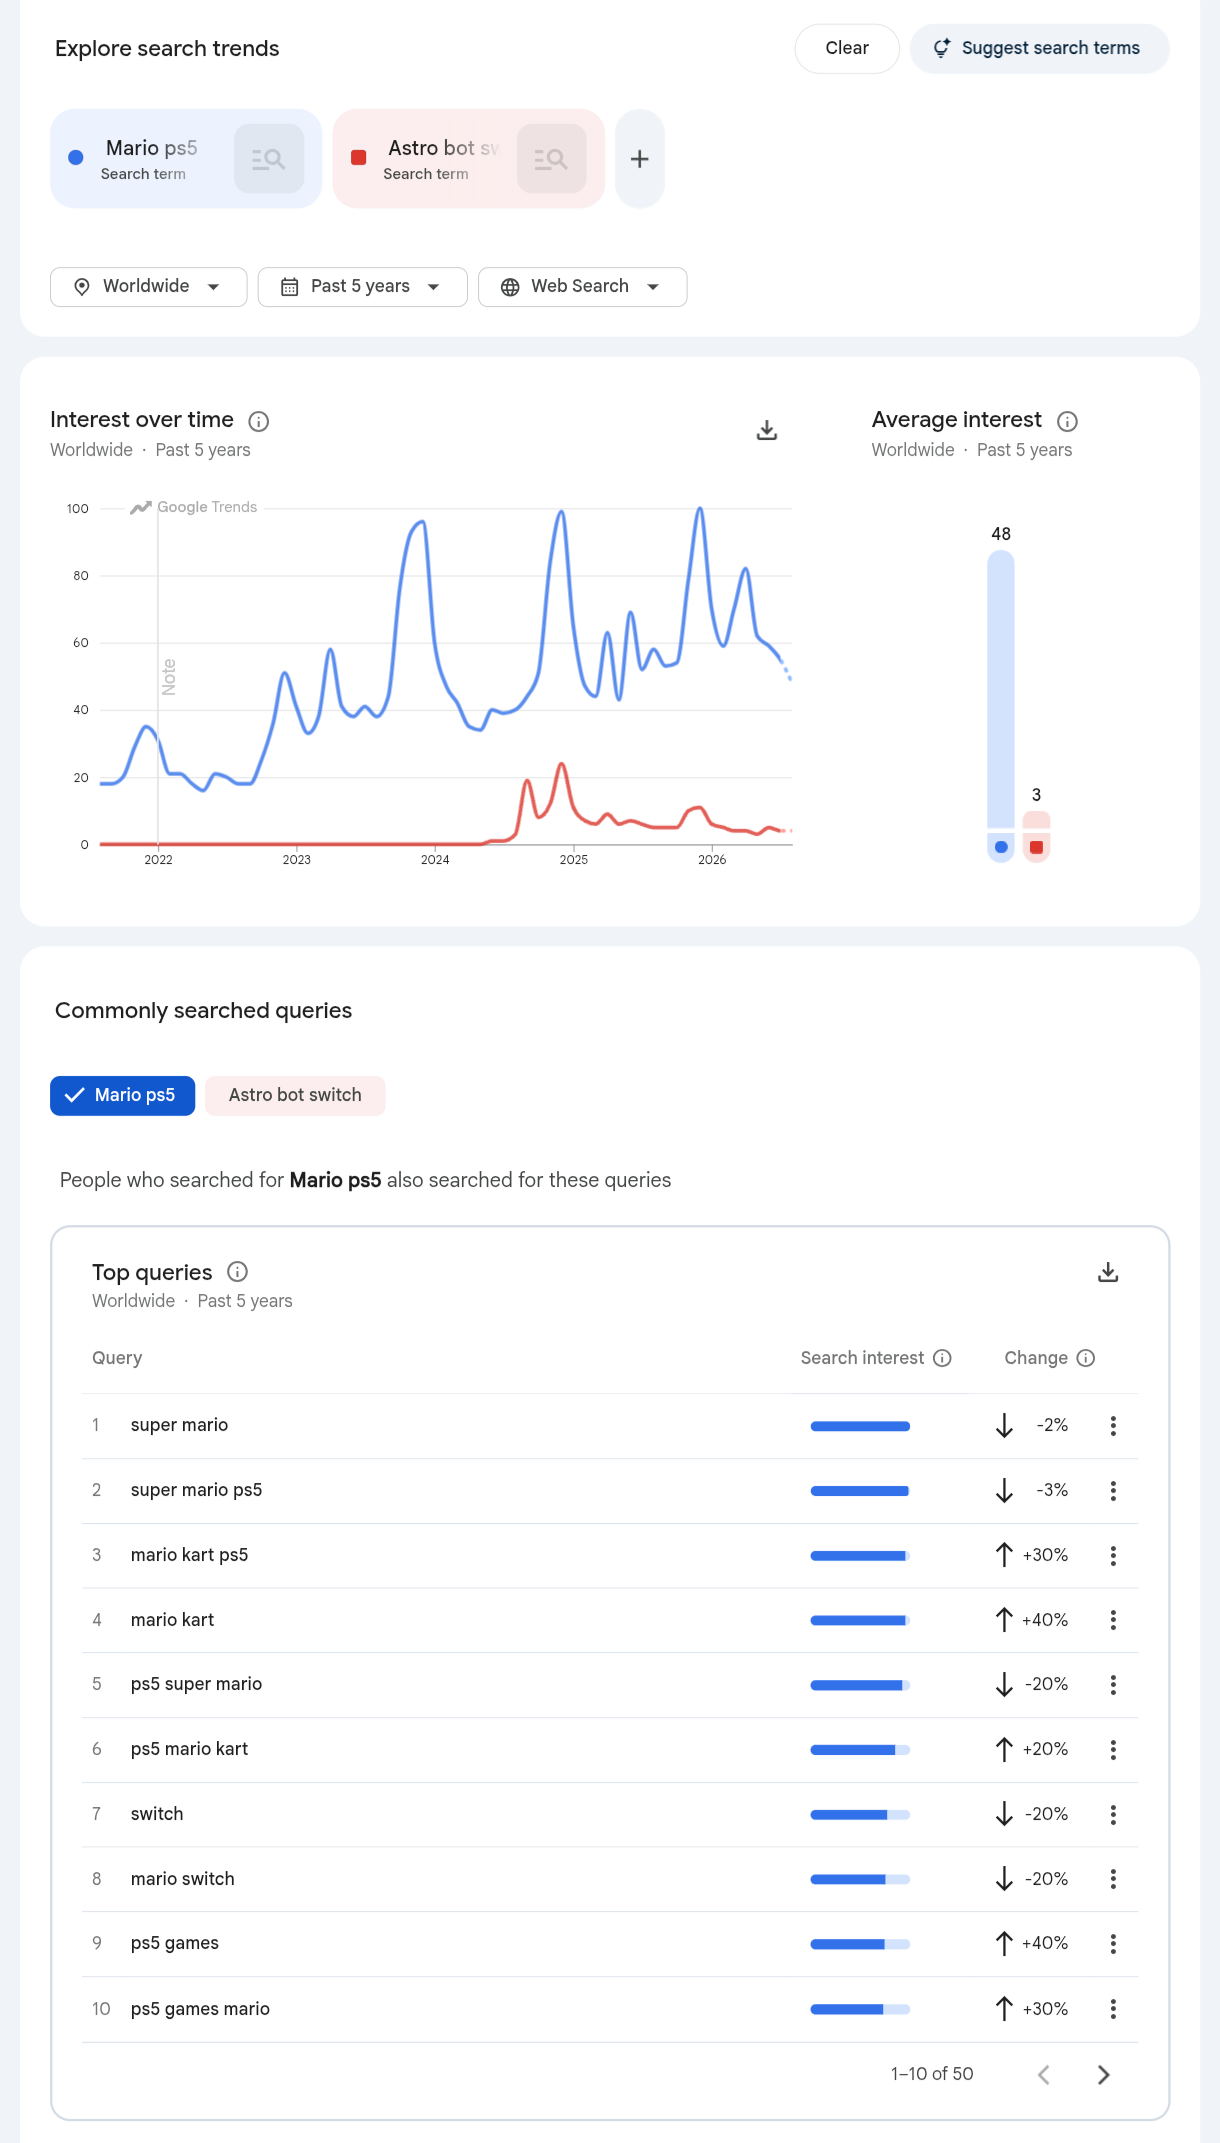Show info for Interest over time
Image resolution: width=1220 pixels, height=2143 pixels.
pos(258,421)
